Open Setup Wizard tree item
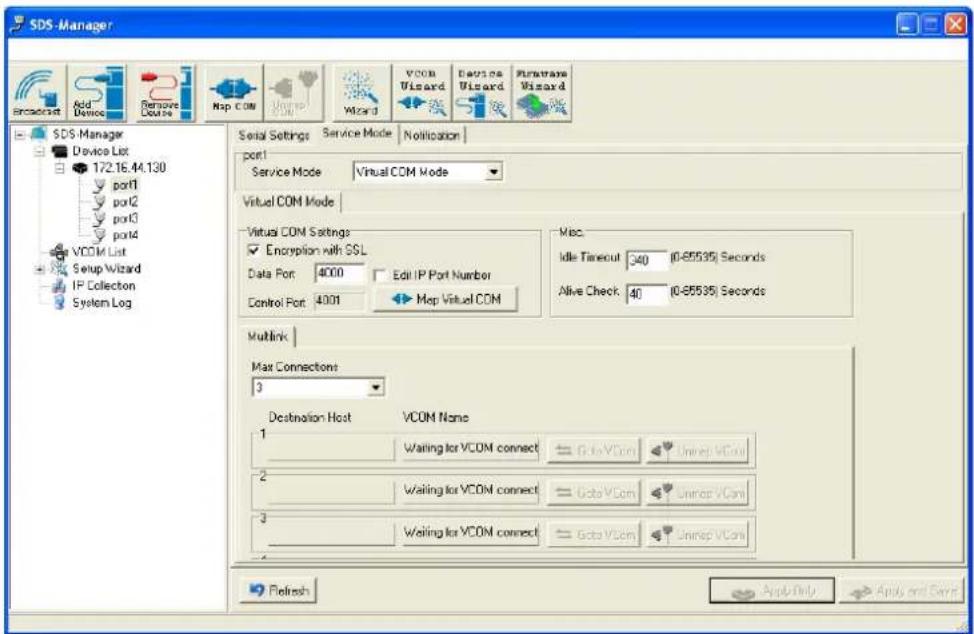Image resolution: width=974 pixels, height=634 pixels. click(x=106, y=269)
